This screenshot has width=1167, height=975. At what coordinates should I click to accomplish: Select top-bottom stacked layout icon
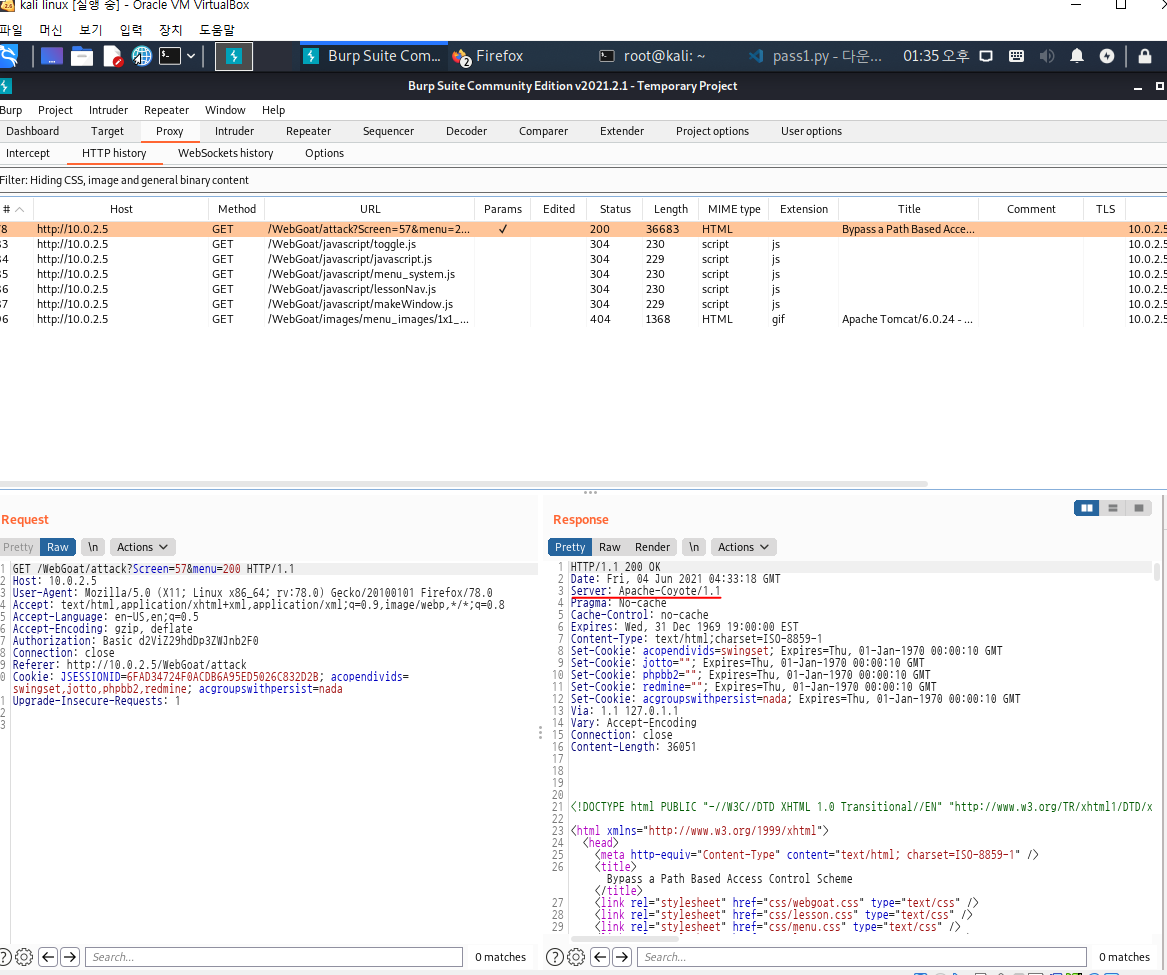tap(1113, 508)
